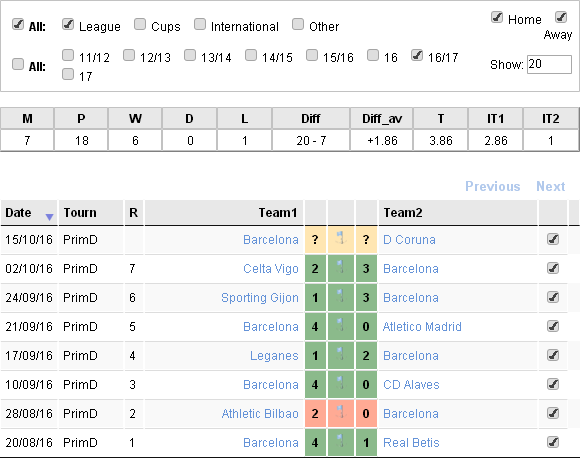Open Atletico Madrid team link

(x=422, y=327)
